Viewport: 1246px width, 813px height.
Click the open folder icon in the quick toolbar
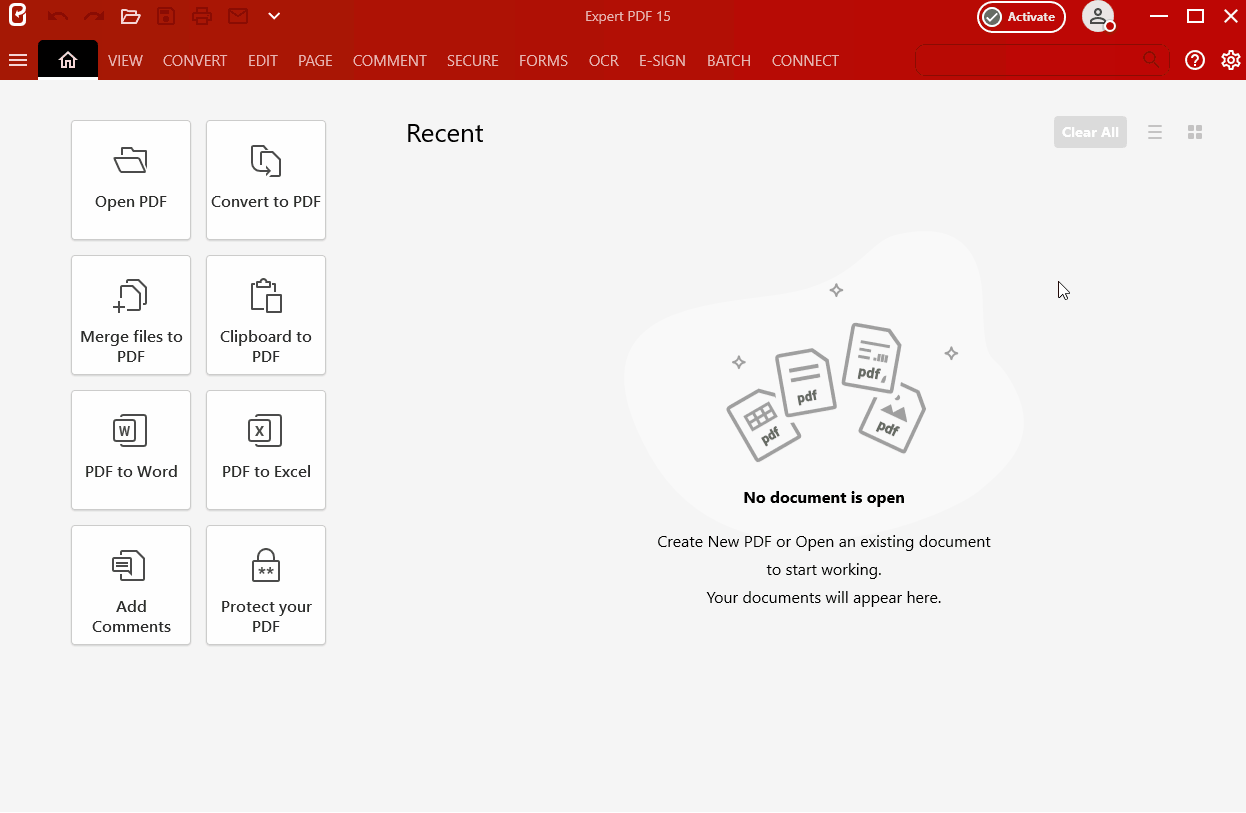tap(130, 16)
